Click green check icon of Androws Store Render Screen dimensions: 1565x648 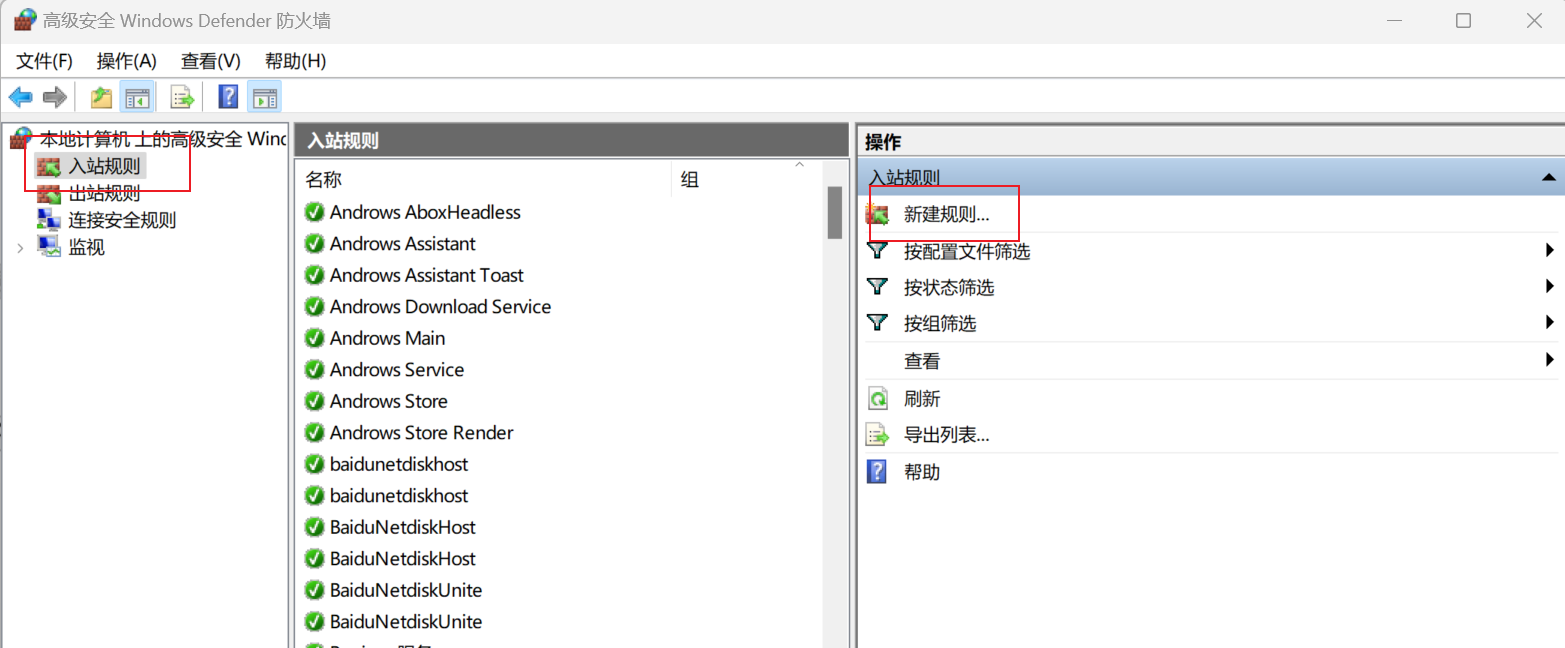[314, 433]
